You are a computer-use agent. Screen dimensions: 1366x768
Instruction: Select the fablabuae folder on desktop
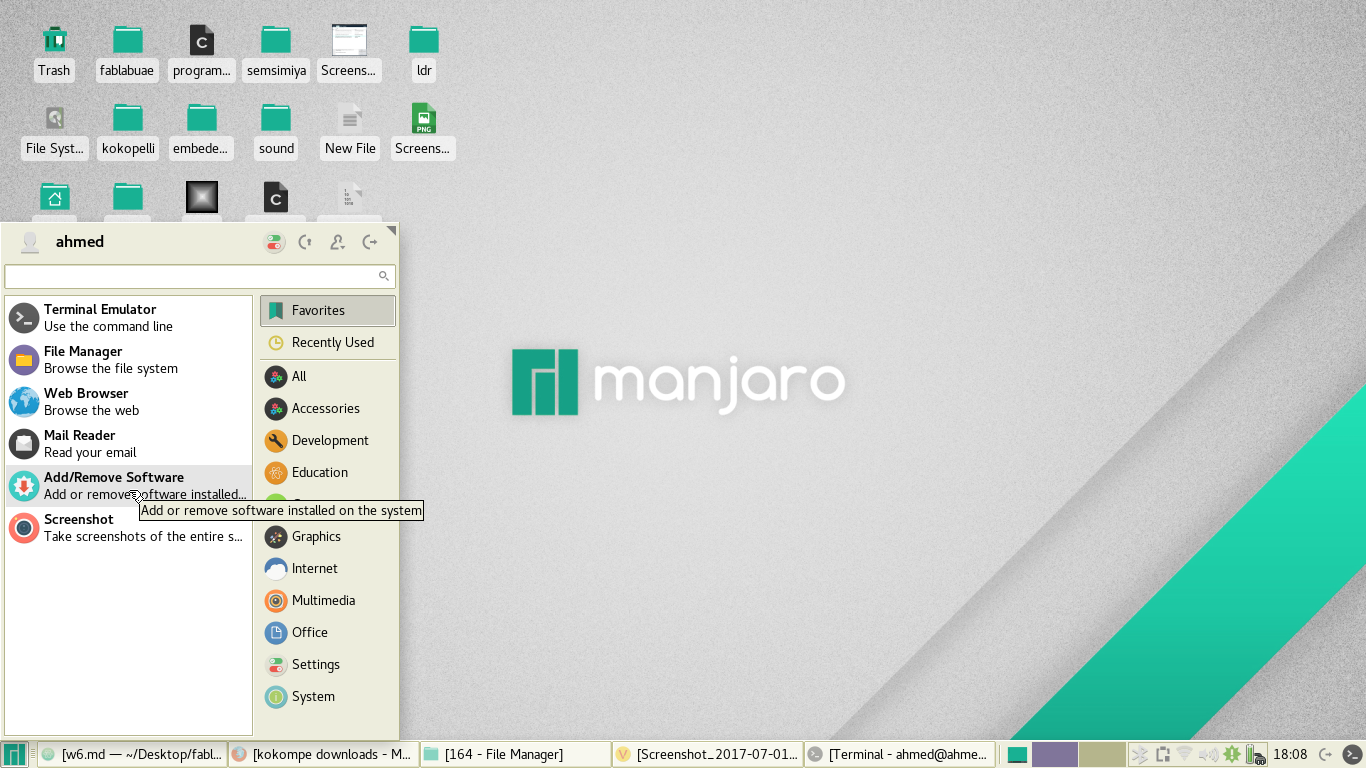(x=127, y=52)
